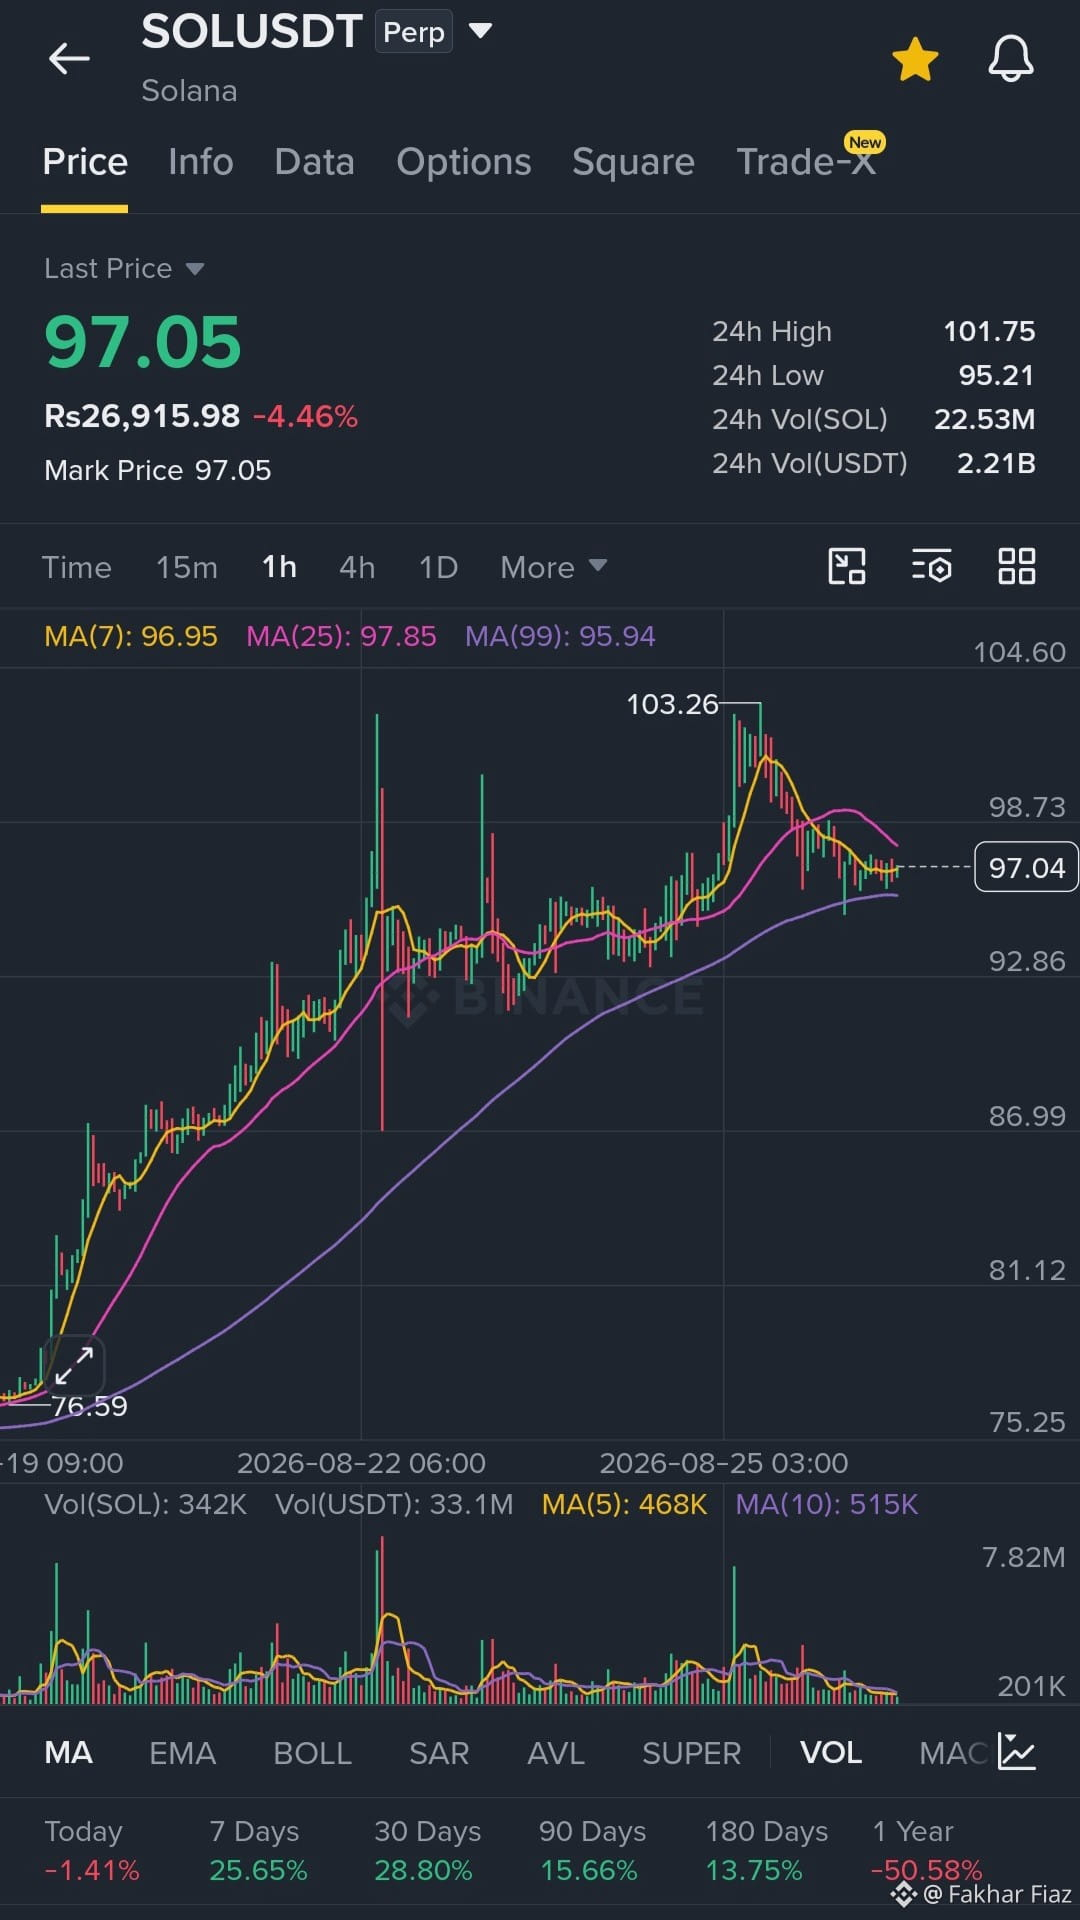The width and height of the screenshot is (1080, 1920).
Task: Tap the Rs26,915.98 converted price
Action: [x=142, y=416]
